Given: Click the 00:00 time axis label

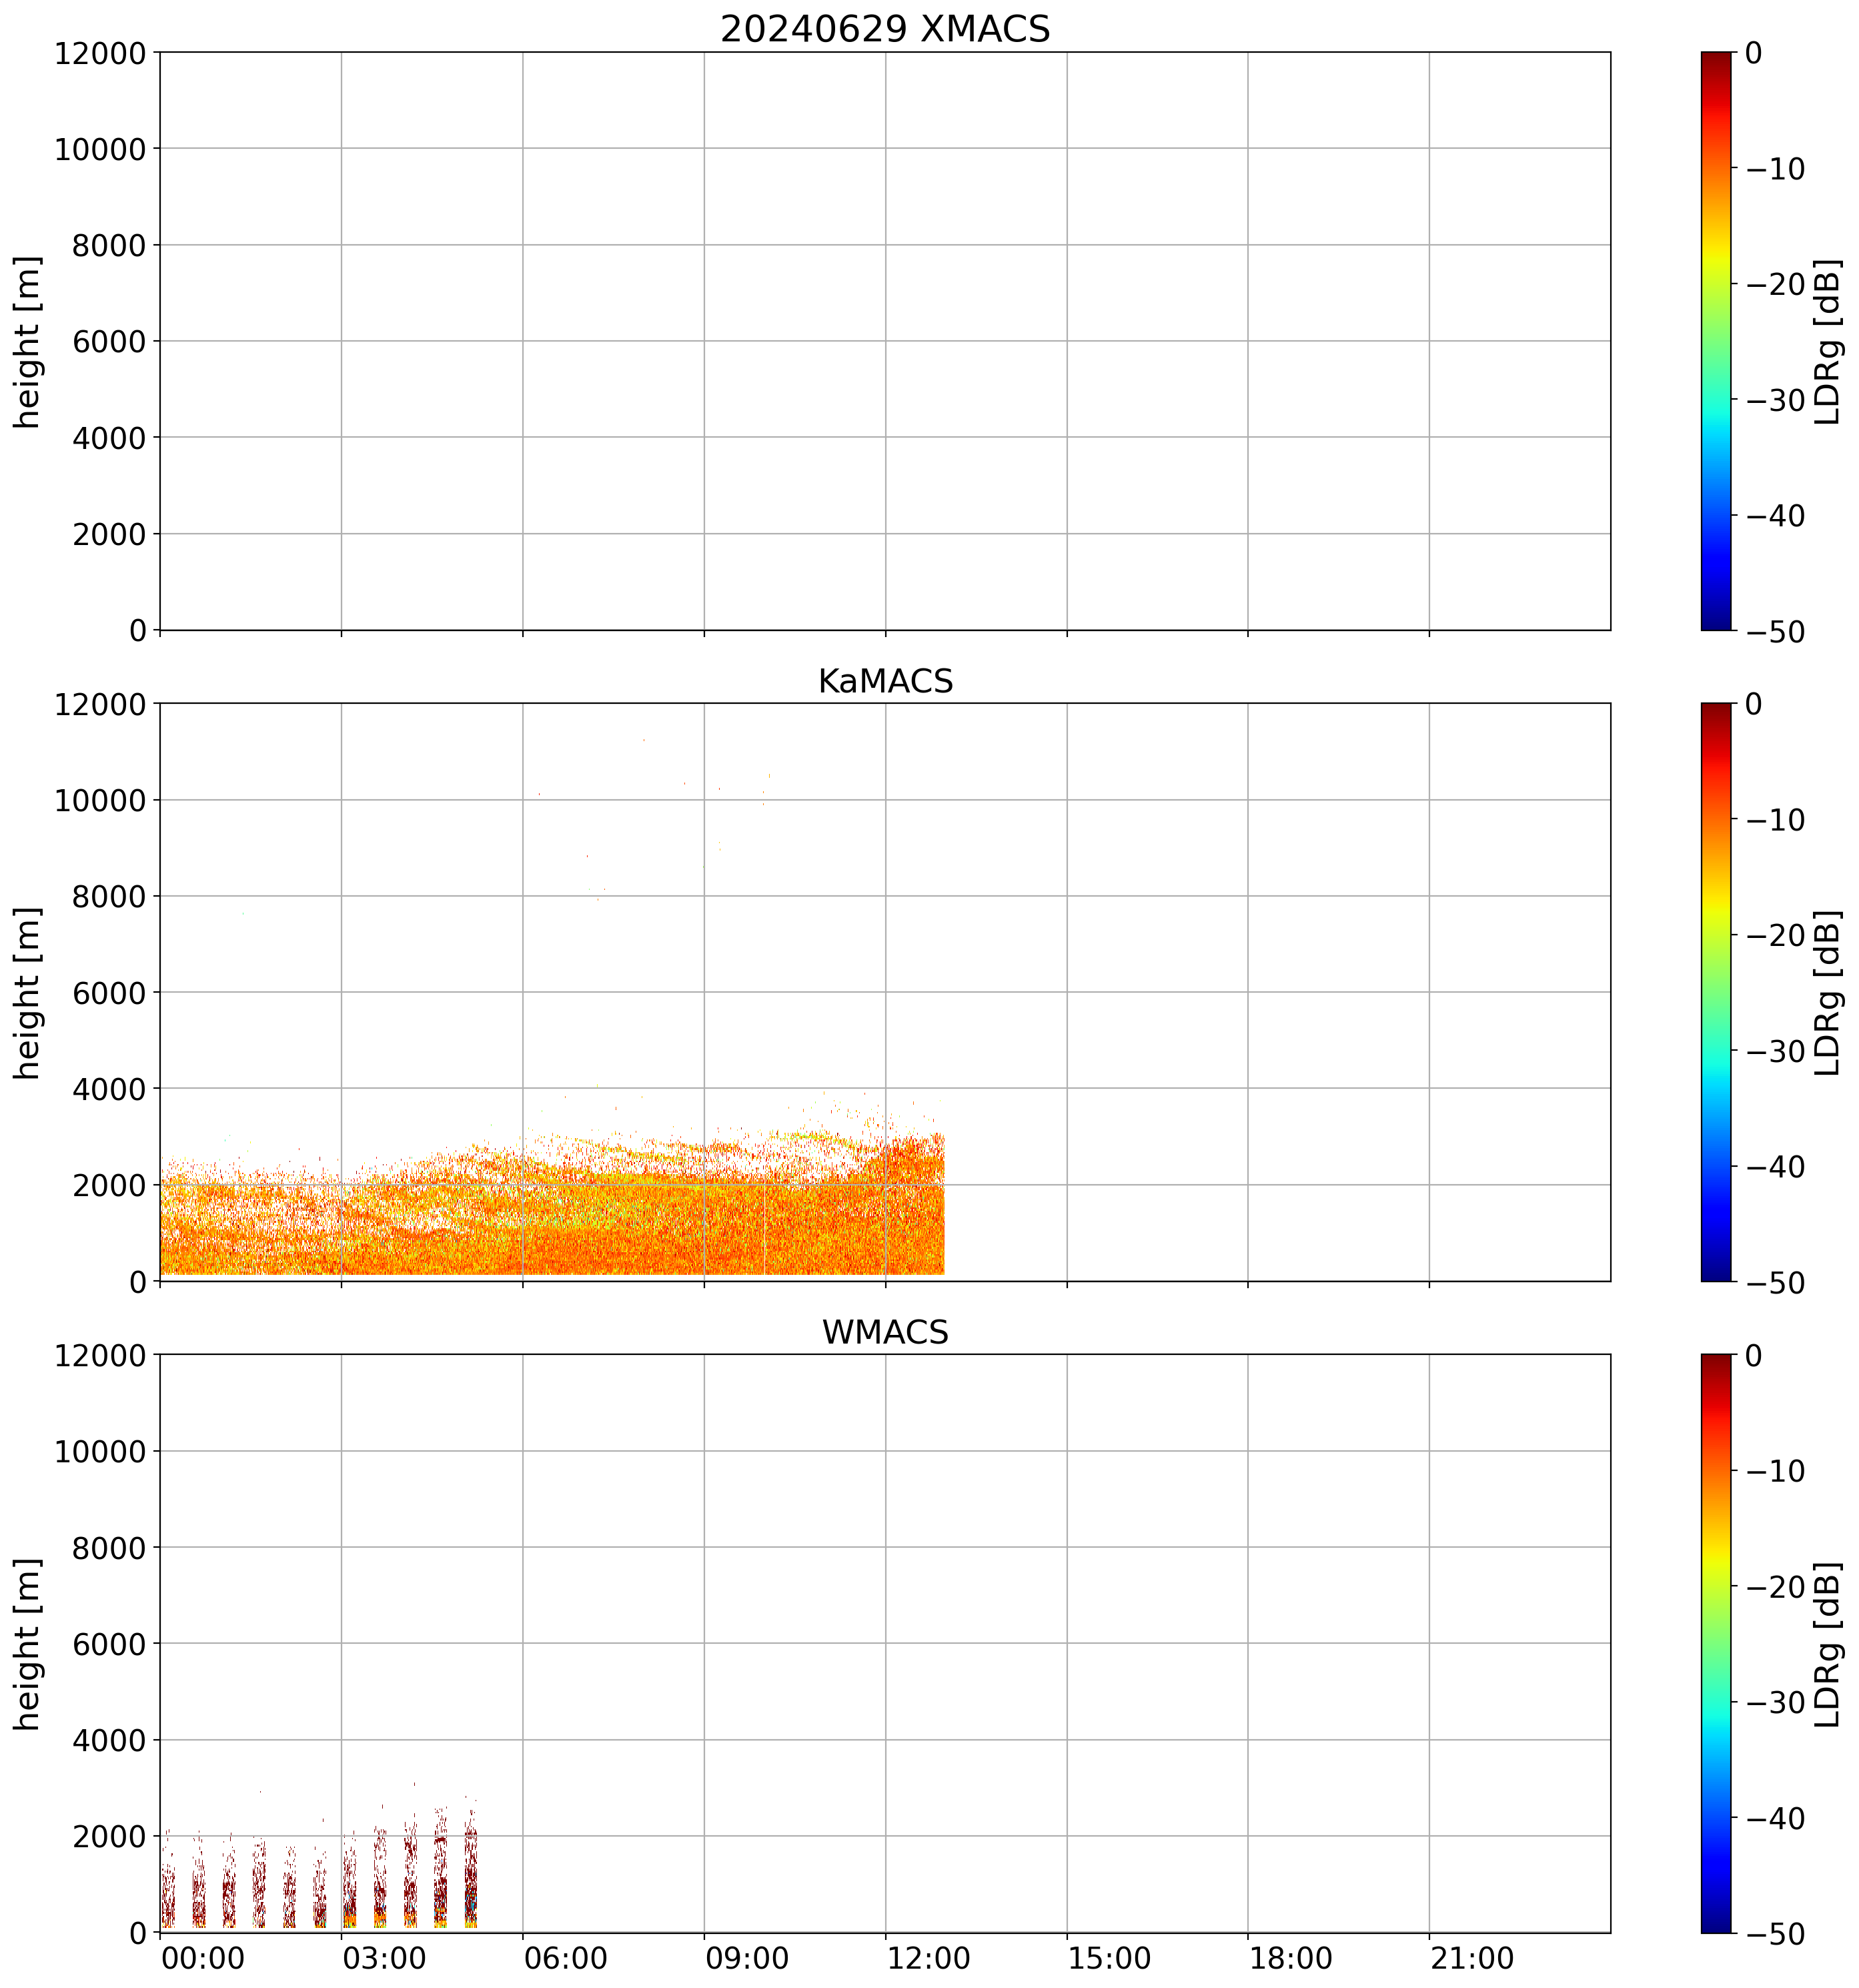Looking at the screenshot, I should pos(203,1959).
